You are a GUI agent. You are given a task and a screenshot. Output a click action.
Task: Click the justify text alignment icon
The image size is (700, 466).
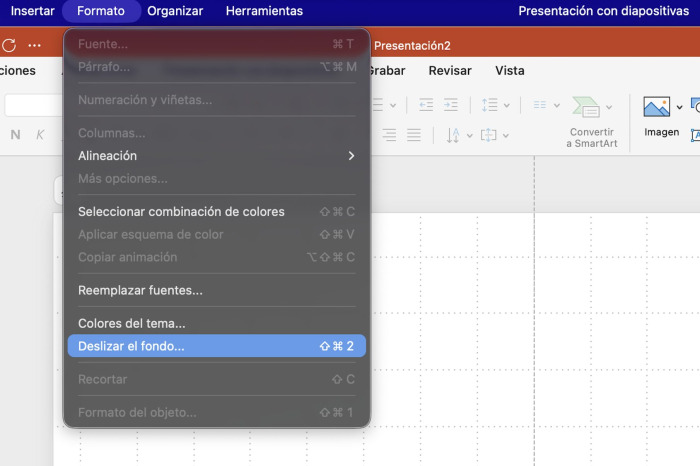point(413,135)
